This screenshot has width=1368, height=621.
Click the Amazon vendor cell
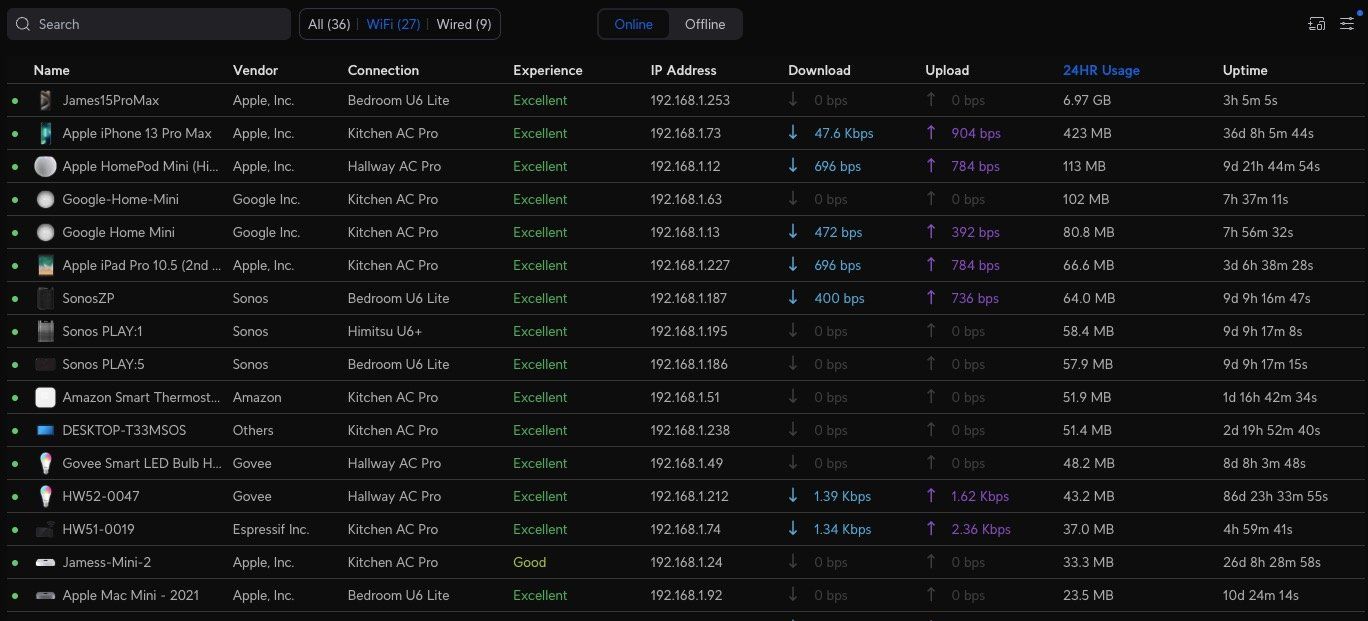click(x=257, y=397)
